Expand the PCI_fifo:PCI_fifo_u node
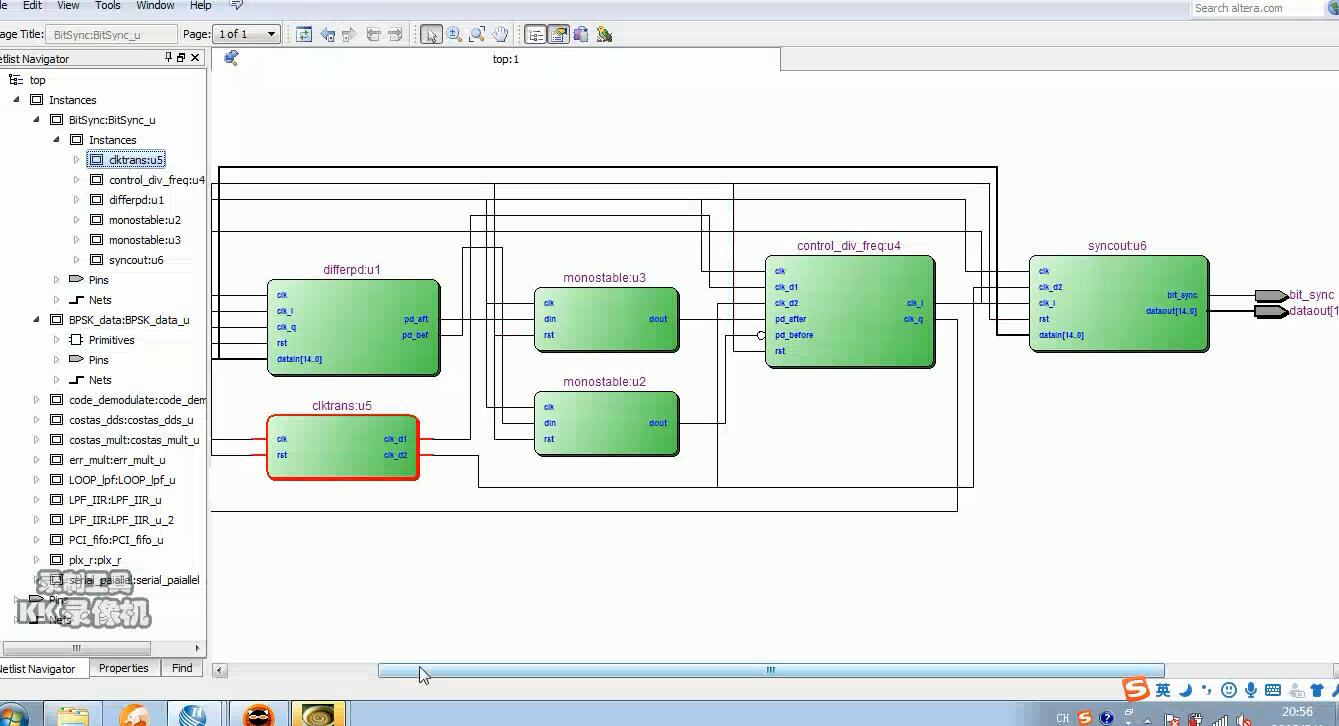Screen dimensions: 1339x726 (x=37, y=540)
